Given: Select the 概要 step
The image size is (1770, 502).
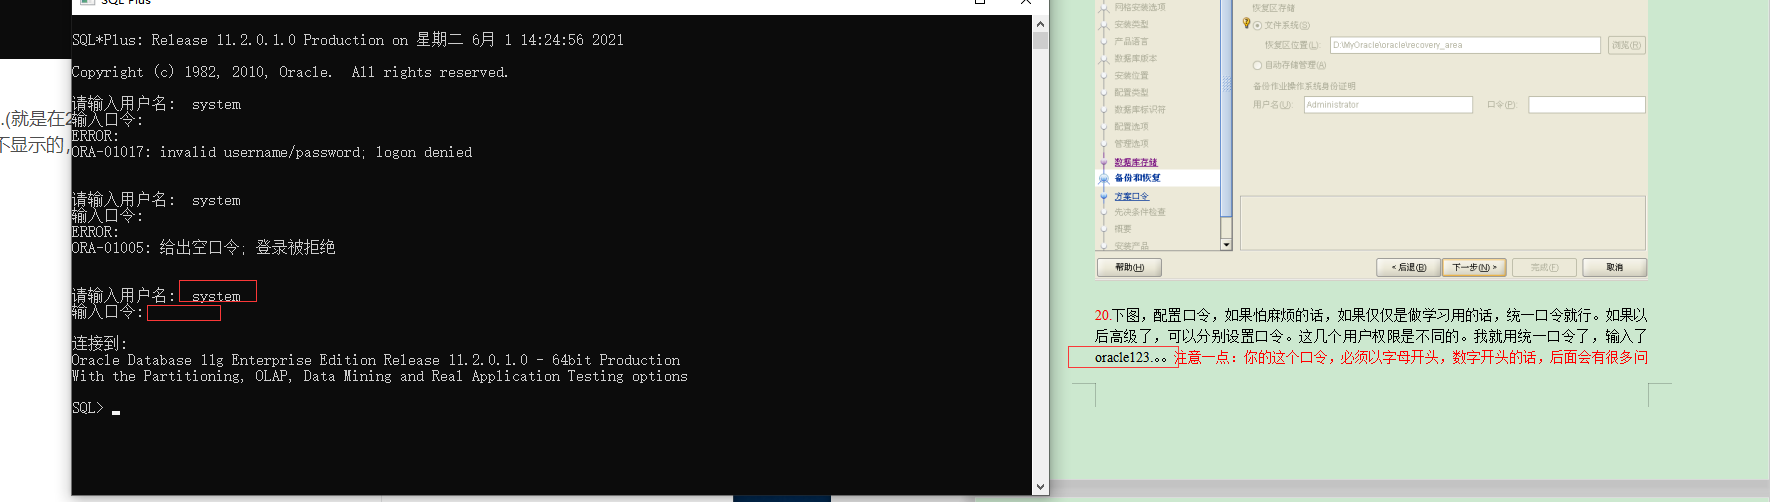Looking at the screenshot, I should [x=1123, y=229].
